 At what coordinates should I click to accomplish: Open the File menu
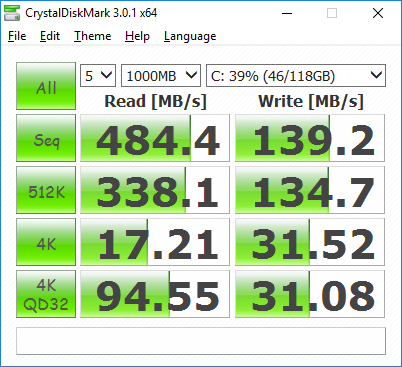coord(17,36)
